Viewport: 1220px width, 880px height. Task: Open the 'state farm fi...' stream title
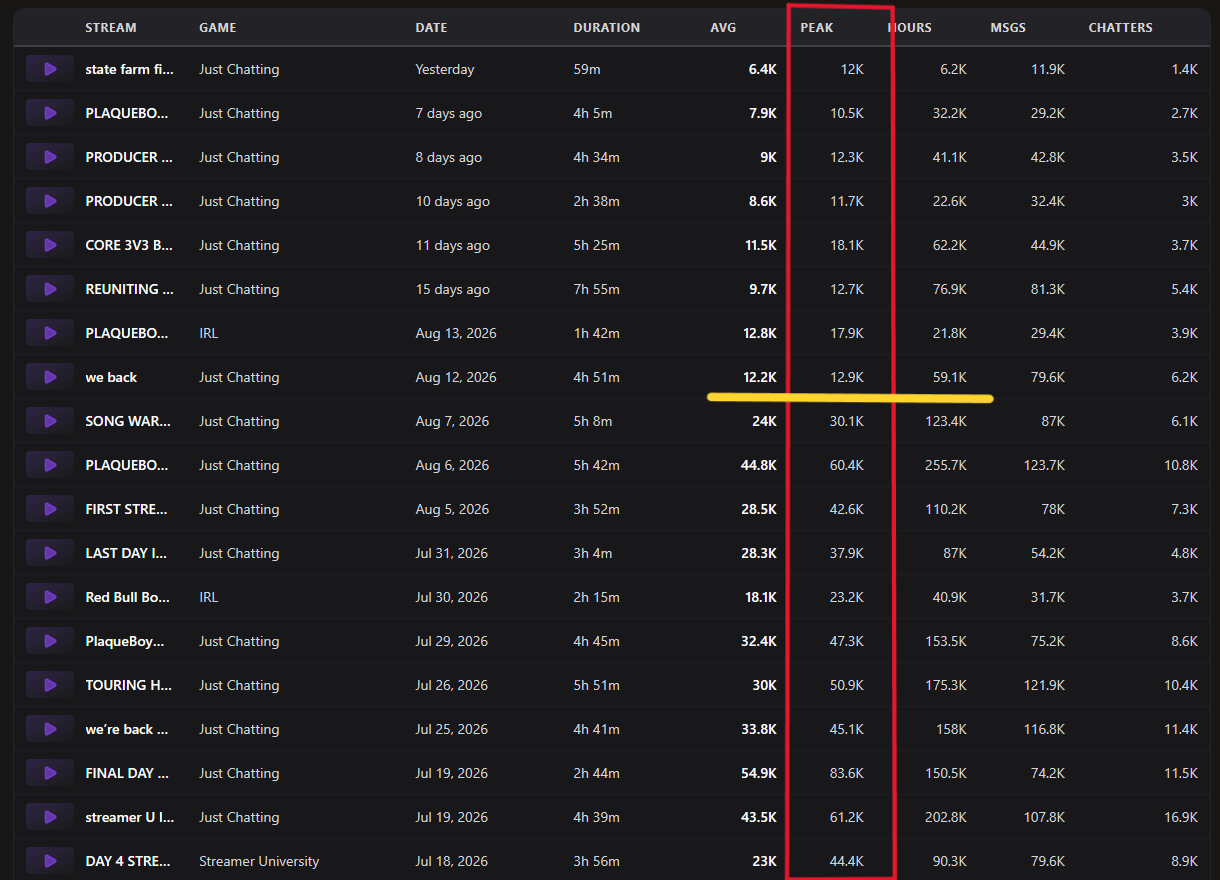pos(130,69)
